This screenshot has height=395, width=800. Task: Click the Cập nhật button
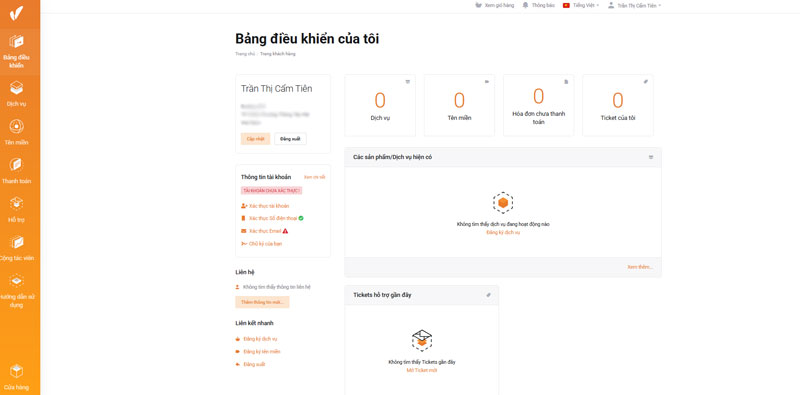click(x=256, y=139)
